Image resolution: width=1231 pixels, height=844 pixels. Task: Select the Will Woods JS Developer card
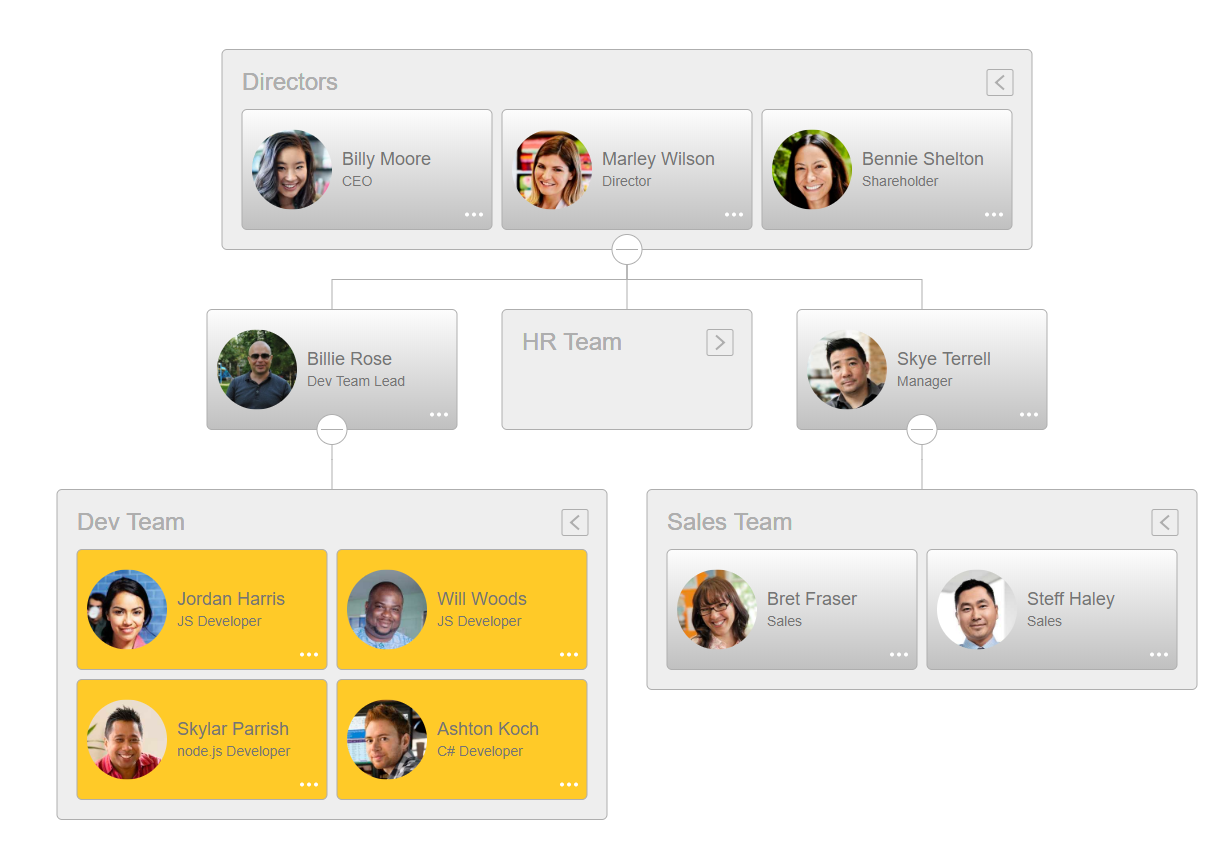[x=462, y=609]
